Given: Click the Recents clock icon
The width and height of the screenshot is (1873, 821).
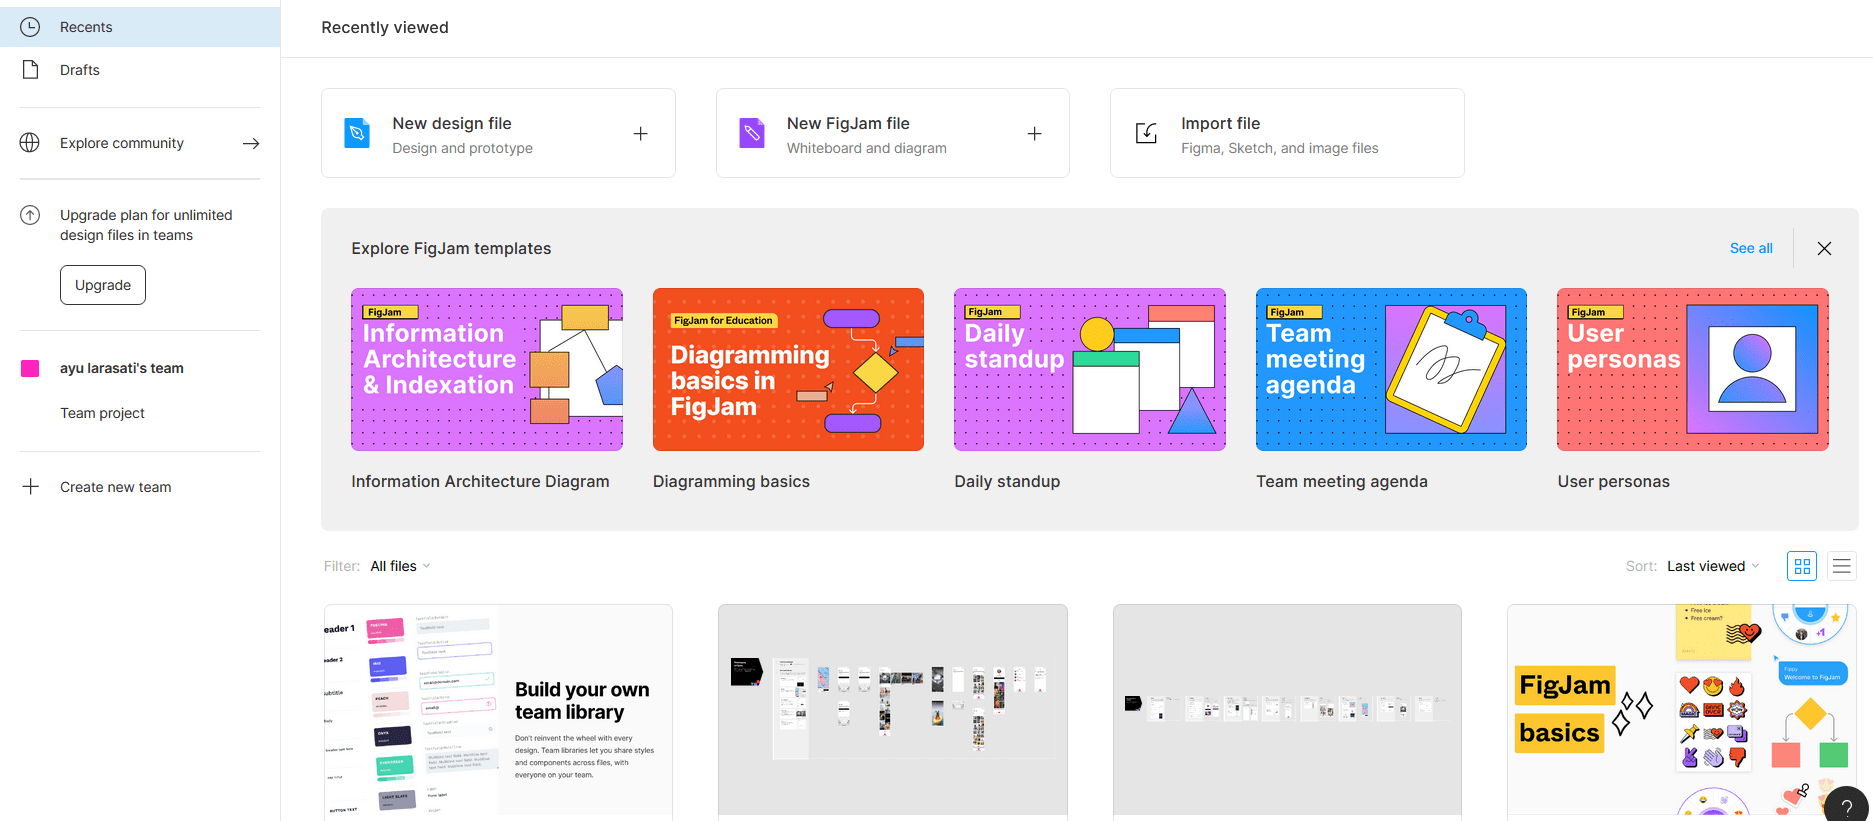Looking at the screenshot, I should click(x=30, y=27).
